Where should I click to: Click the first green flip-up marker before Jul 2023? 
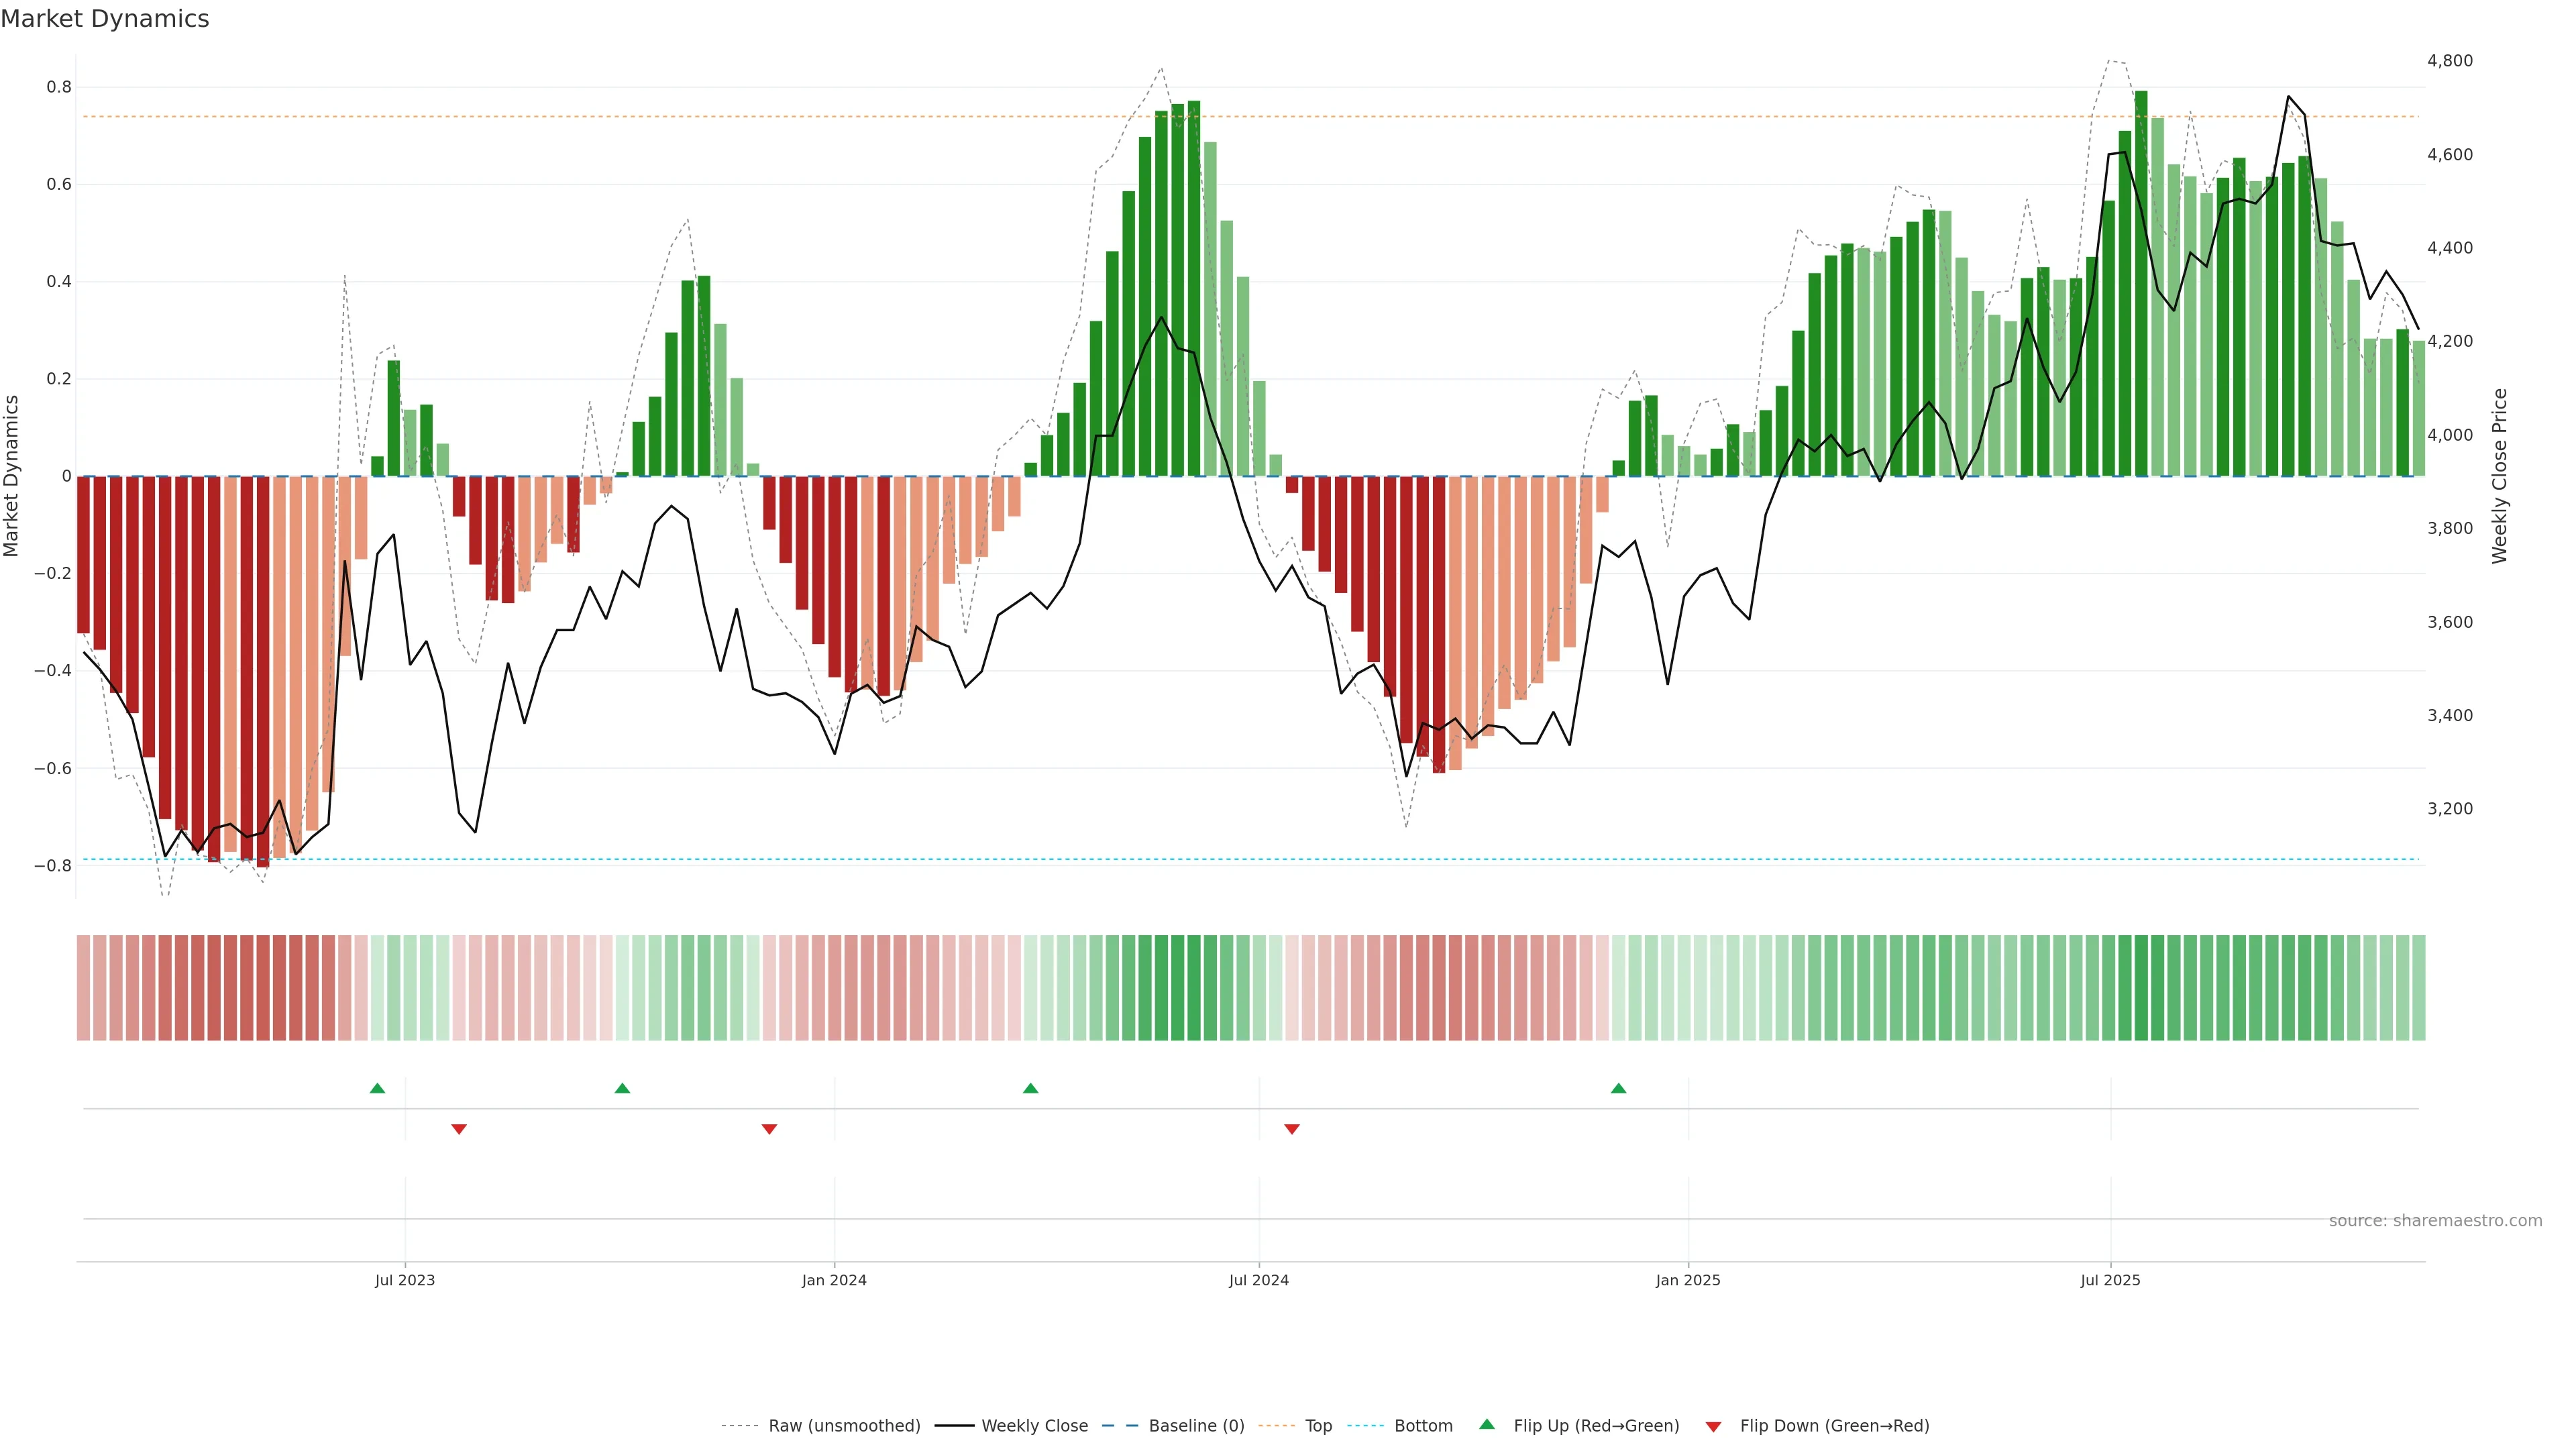pos(377,1088)
